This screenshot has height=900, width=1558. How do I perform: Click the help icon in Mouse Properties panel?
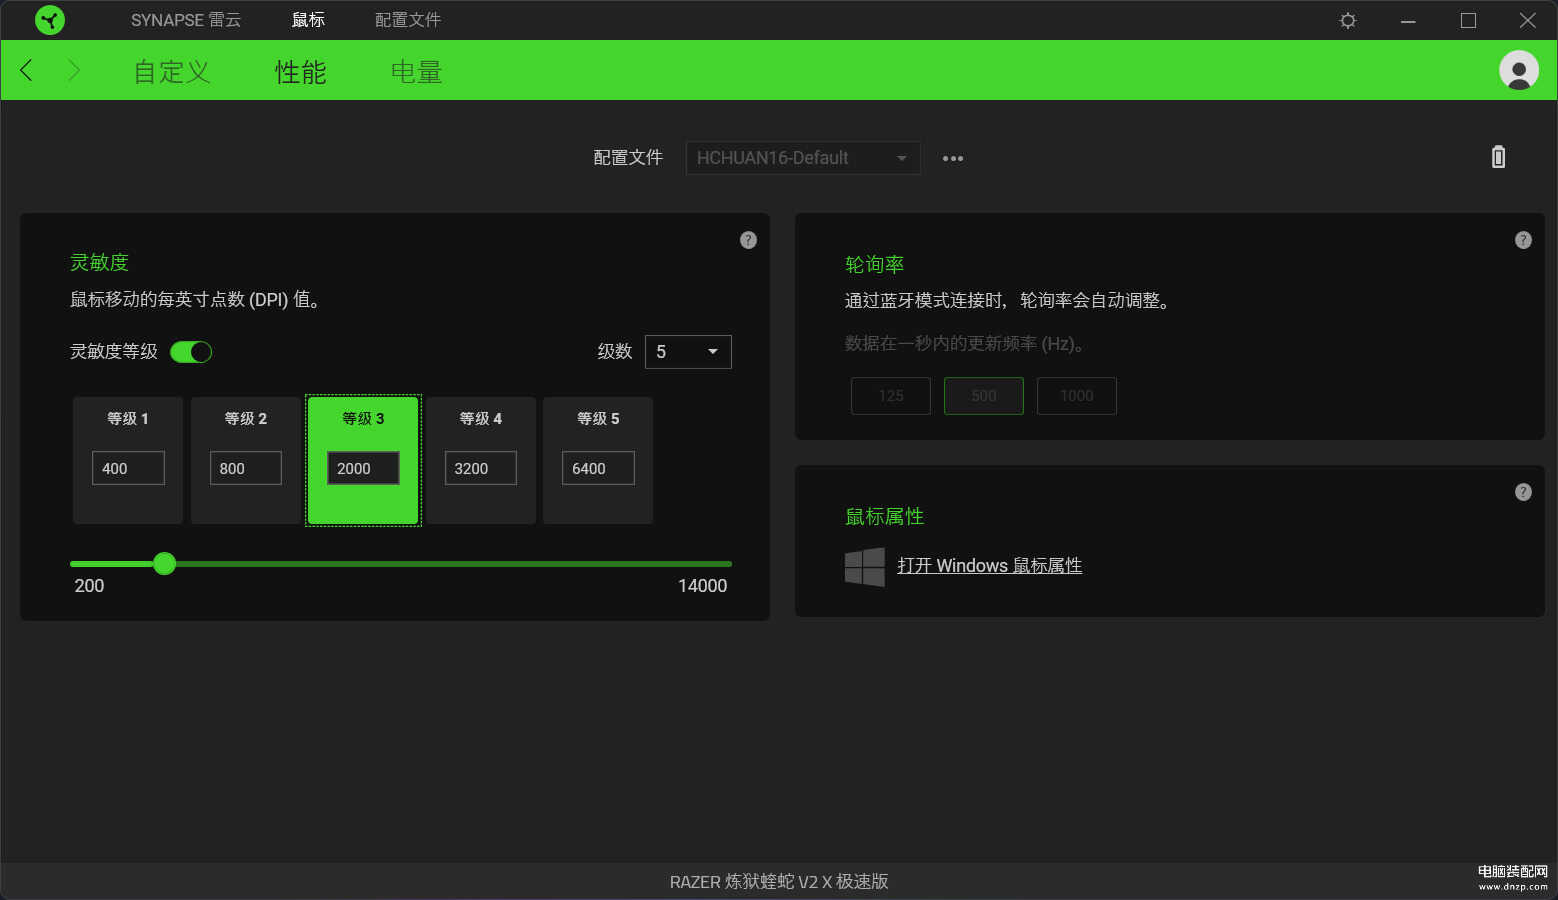[1523, 492]
